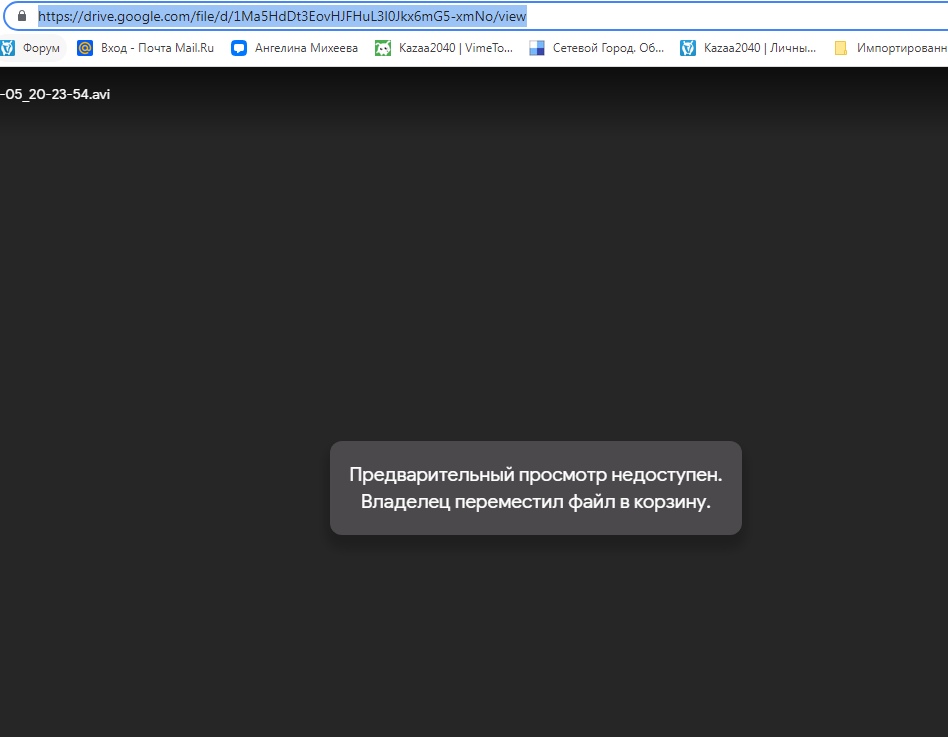Click the Mail.Ru bookmark @ favicon

click(85, 48)
